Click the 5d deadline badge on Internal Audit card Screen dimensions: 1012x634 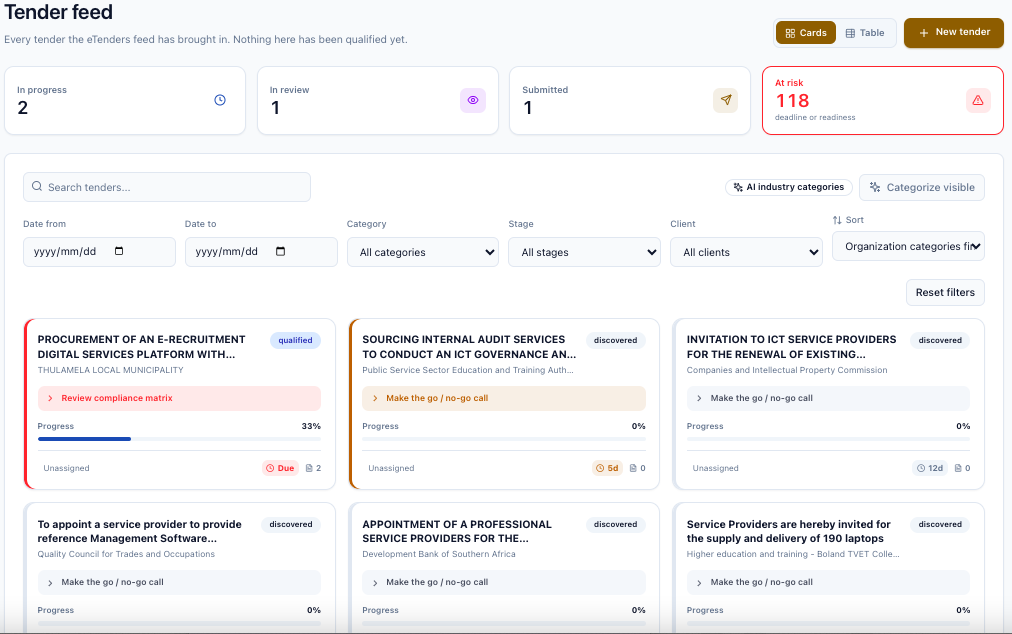[607, 468]
